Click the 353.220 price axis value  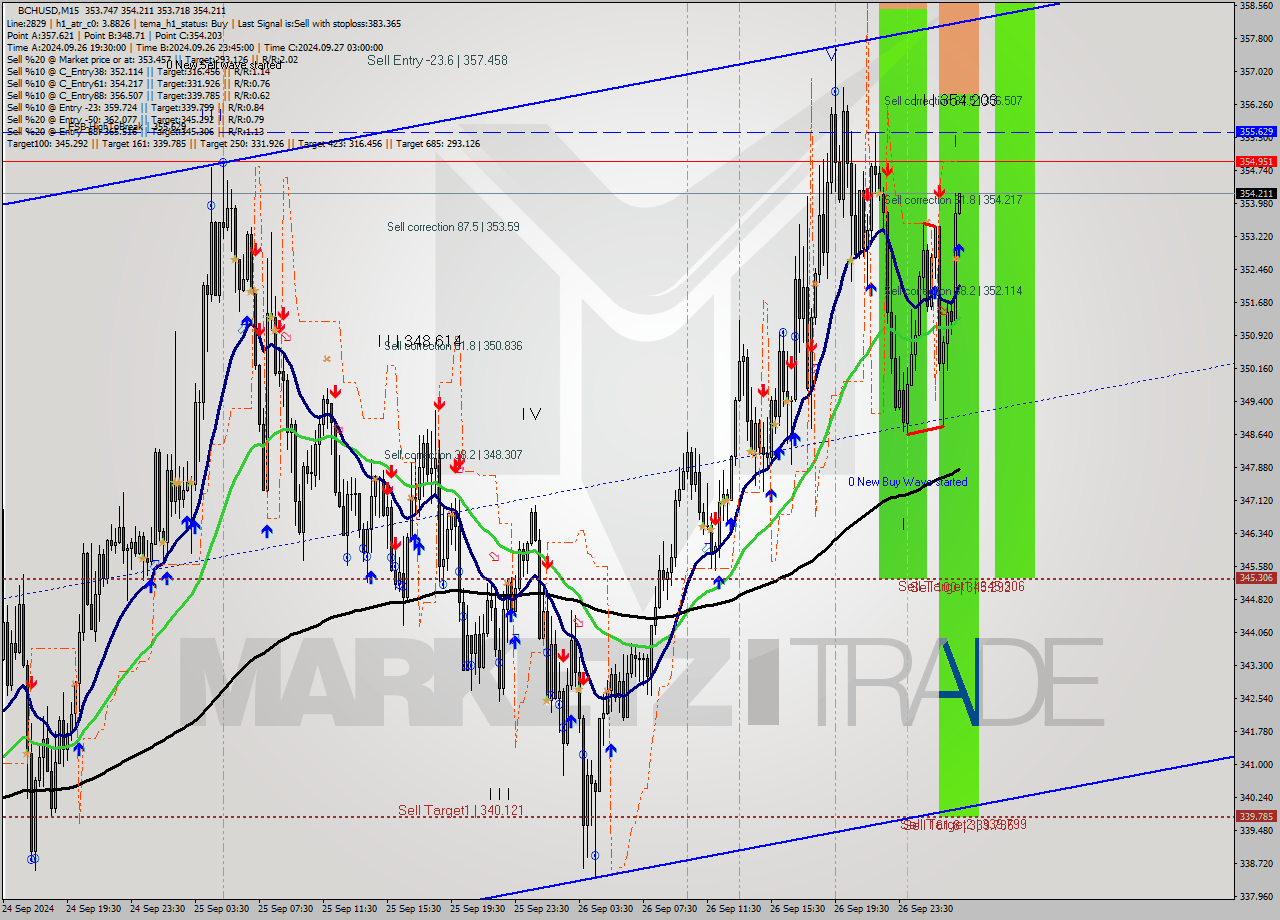(1256, 236)
